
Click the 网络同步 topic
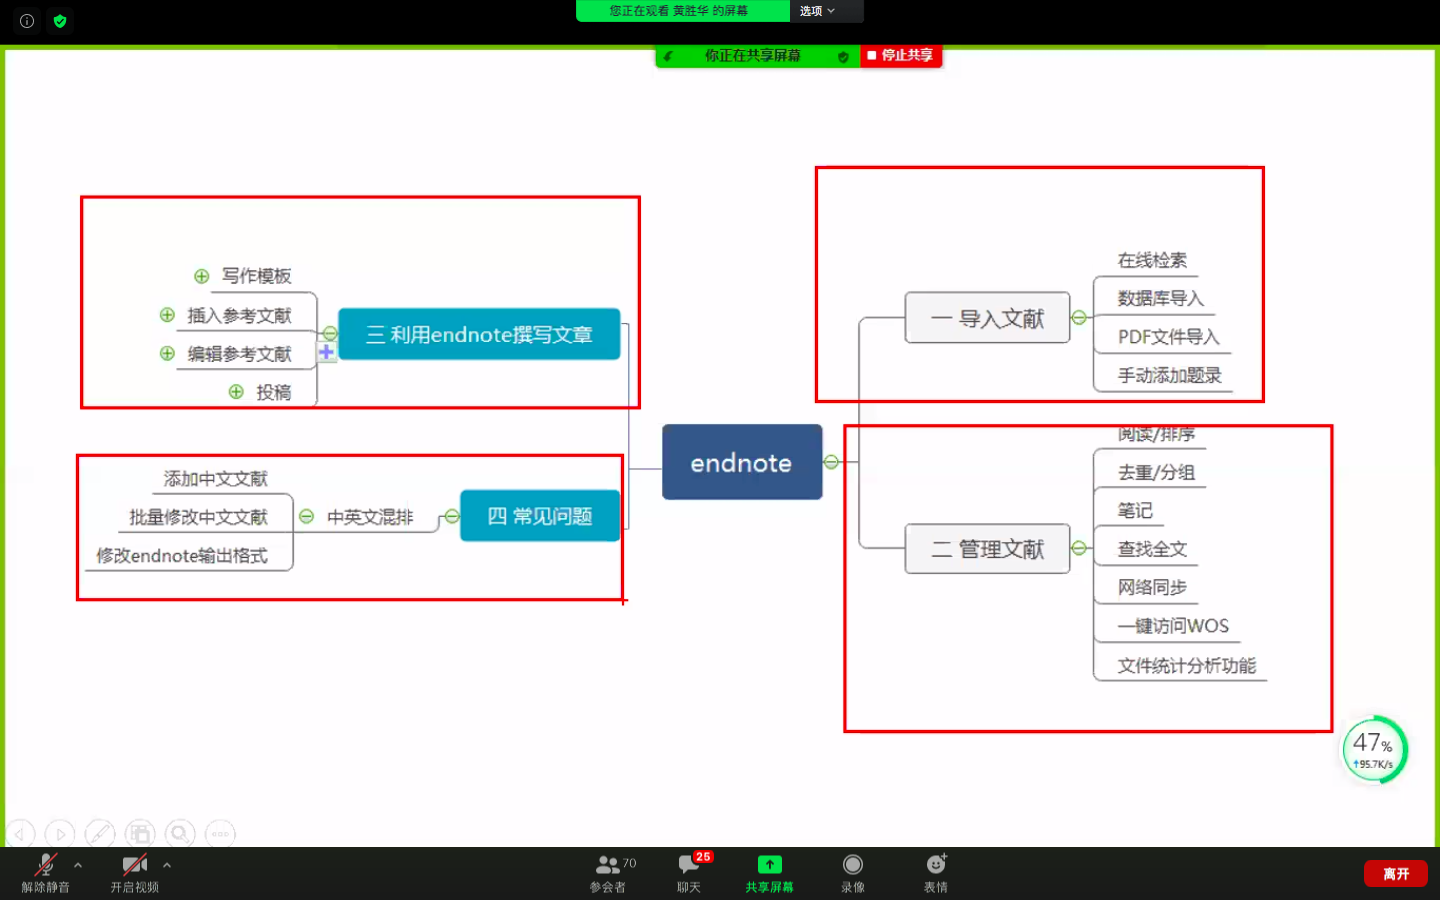pos(1152,587)
